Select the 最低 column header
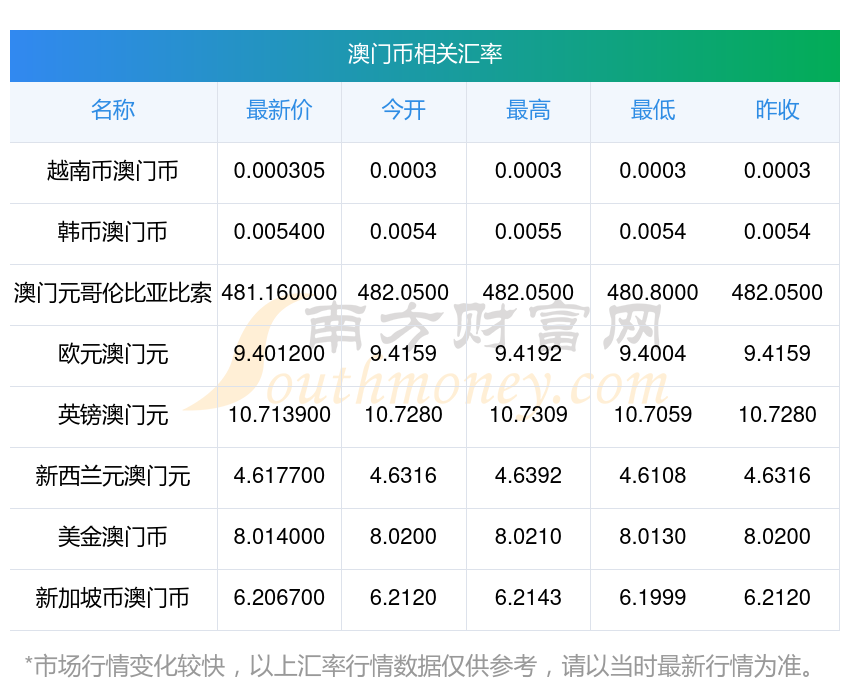Screen dimensions: 850x697 [x=652, y=110]
